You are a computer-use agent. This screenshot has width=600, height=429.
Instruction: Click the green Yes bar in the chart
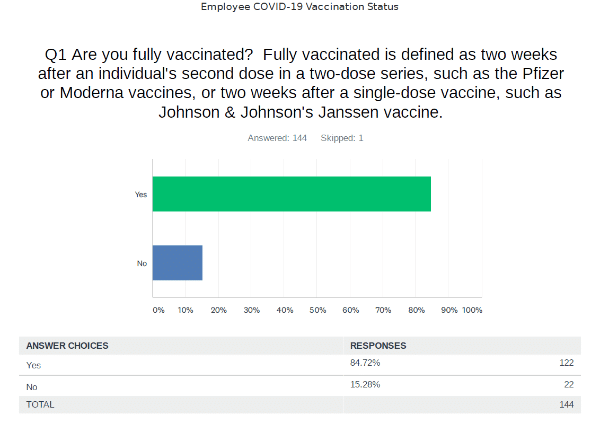pyautogui.click(x=291, y=194)
